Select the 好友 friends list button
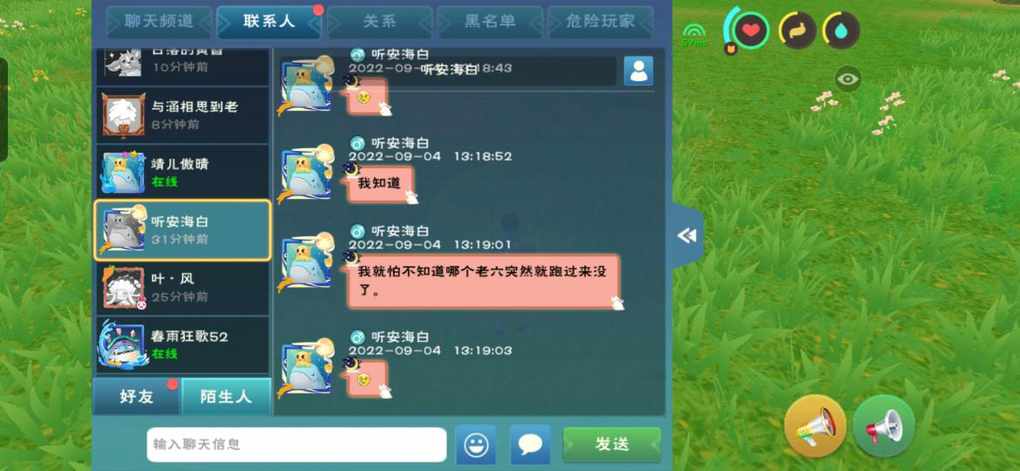This screenshot has height=471, width=1020. click(x=137, y=396)
